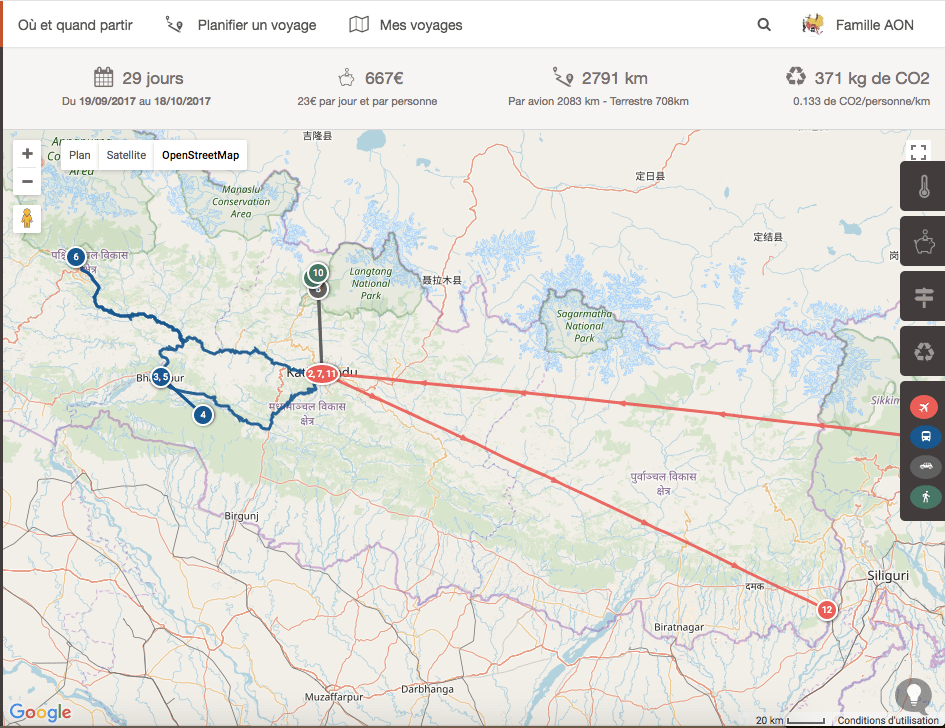Switch map to Satellite view

(x=126, y=155)
